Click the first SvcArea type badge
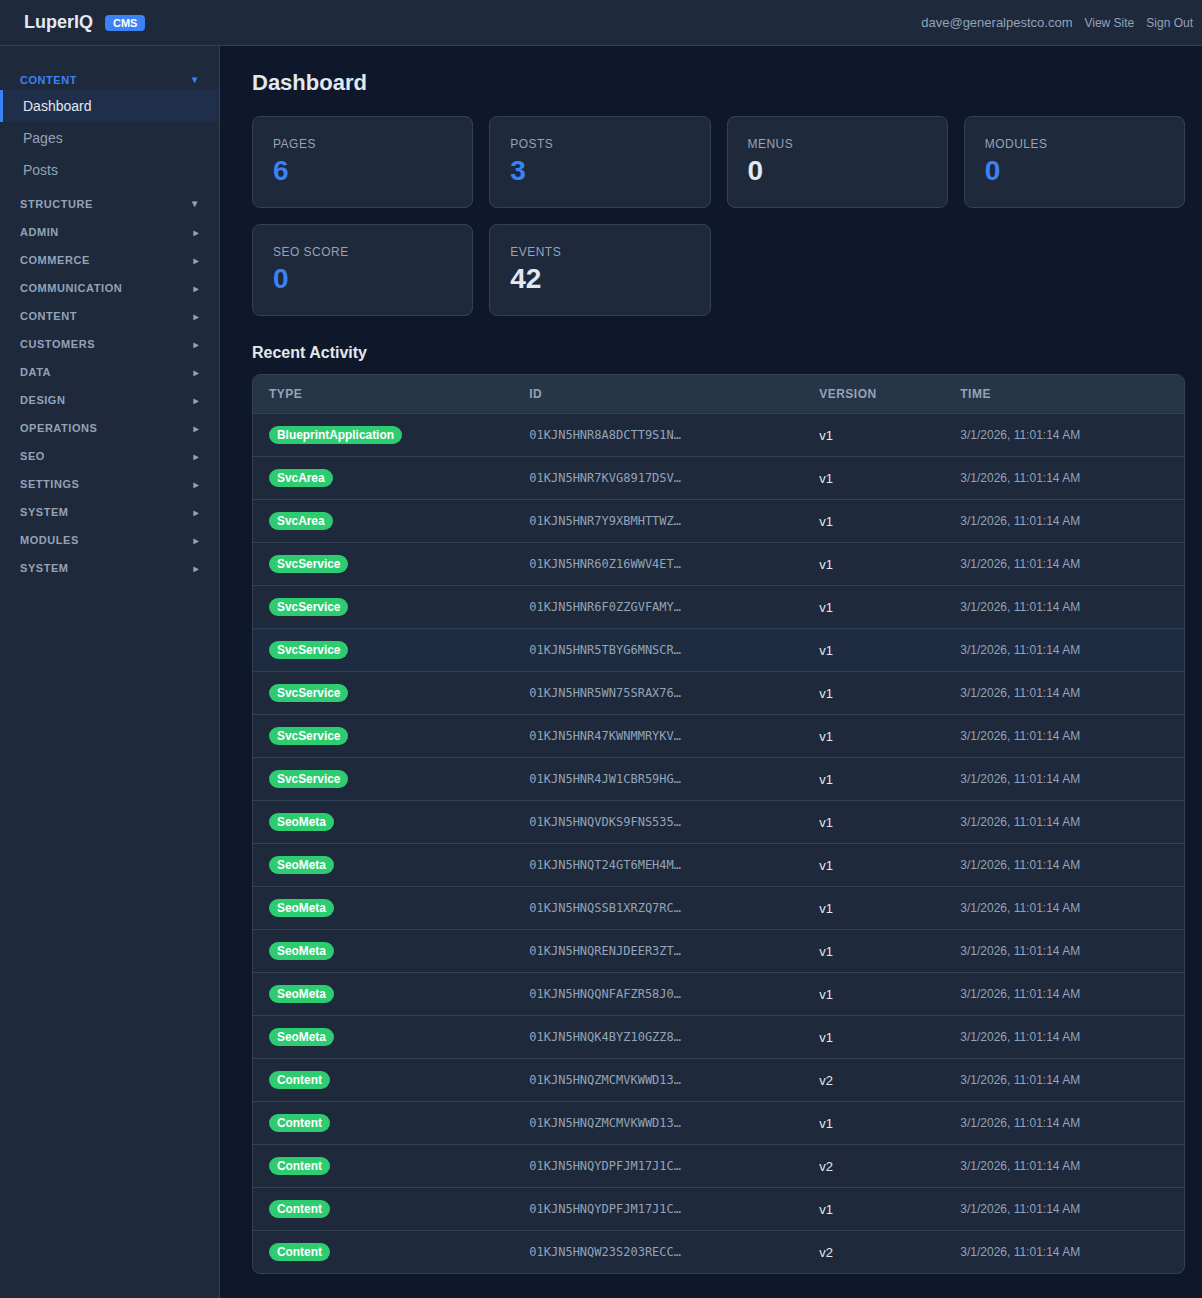 point(300,477)
